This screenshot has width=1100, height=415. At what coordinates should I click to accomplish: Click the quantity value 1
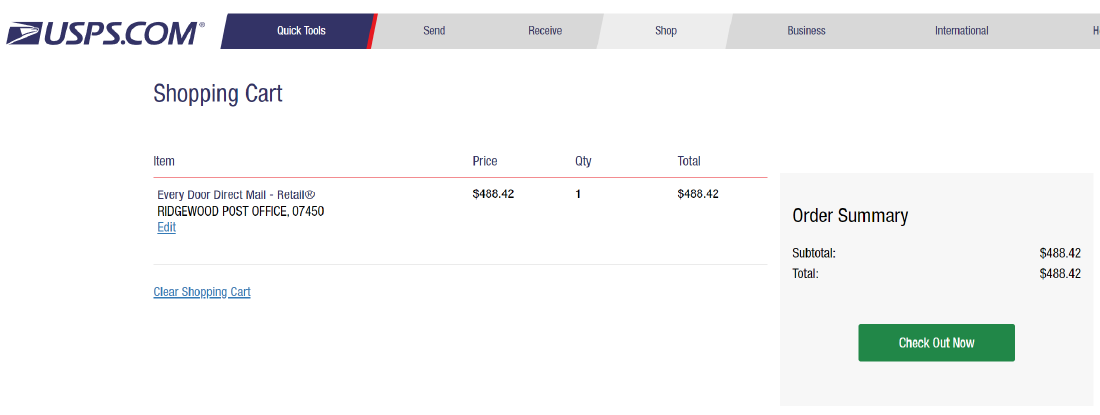point(578,194)
